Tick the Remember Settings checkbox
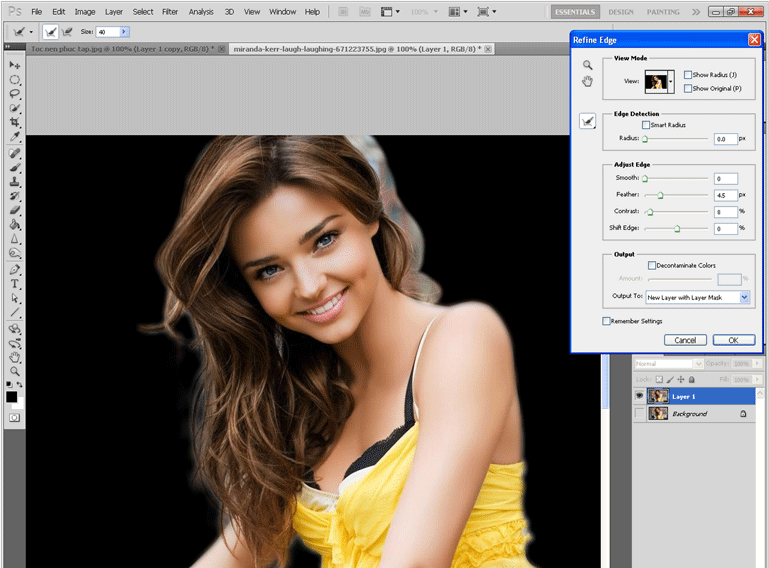The image size is (769, 568). click(x=606, y=321)
